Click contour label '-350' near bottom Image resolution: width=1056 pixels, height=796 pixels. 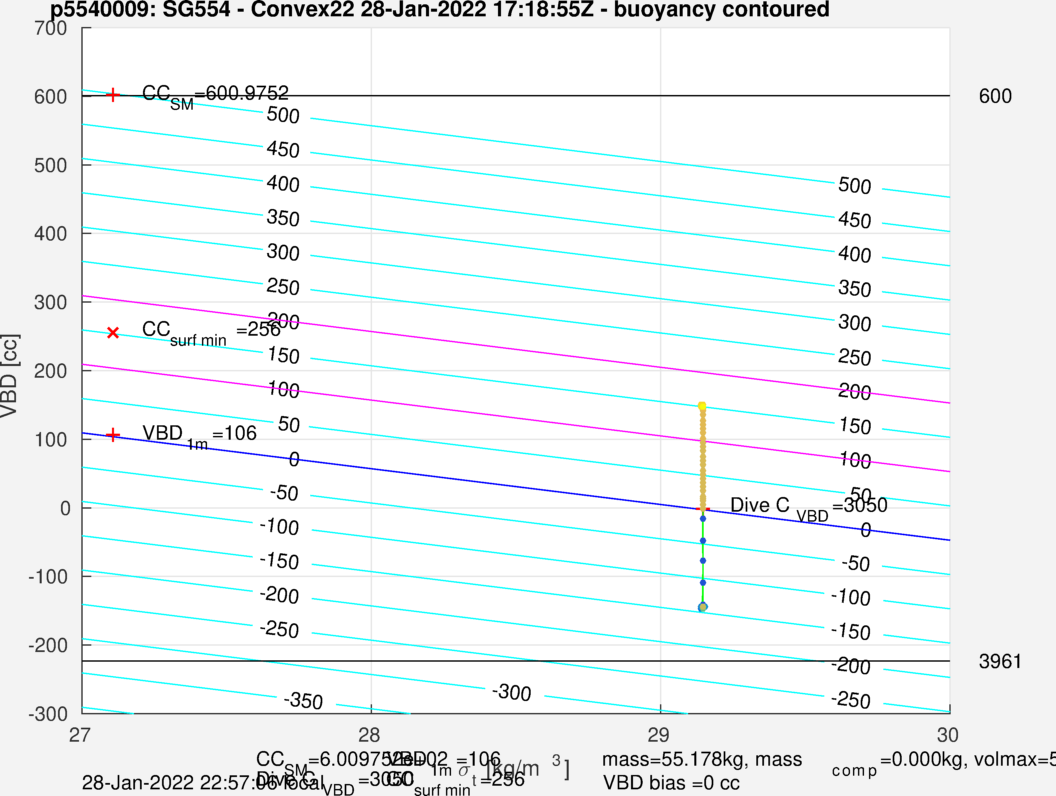point(303,701)
